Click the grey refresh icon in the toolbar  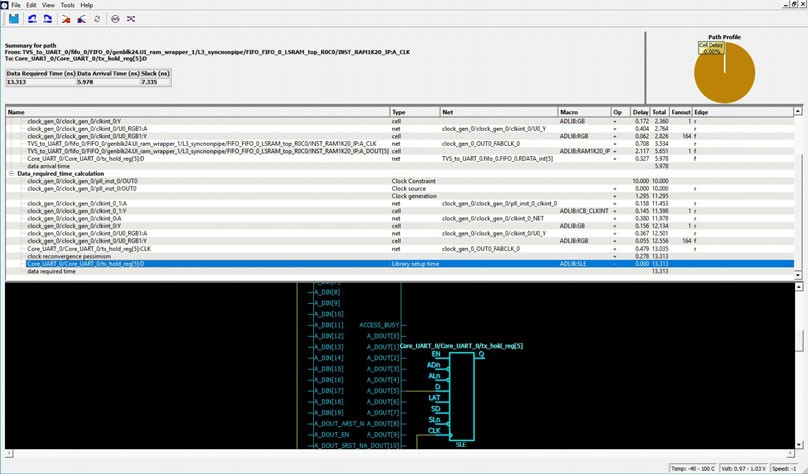[97, 19]
